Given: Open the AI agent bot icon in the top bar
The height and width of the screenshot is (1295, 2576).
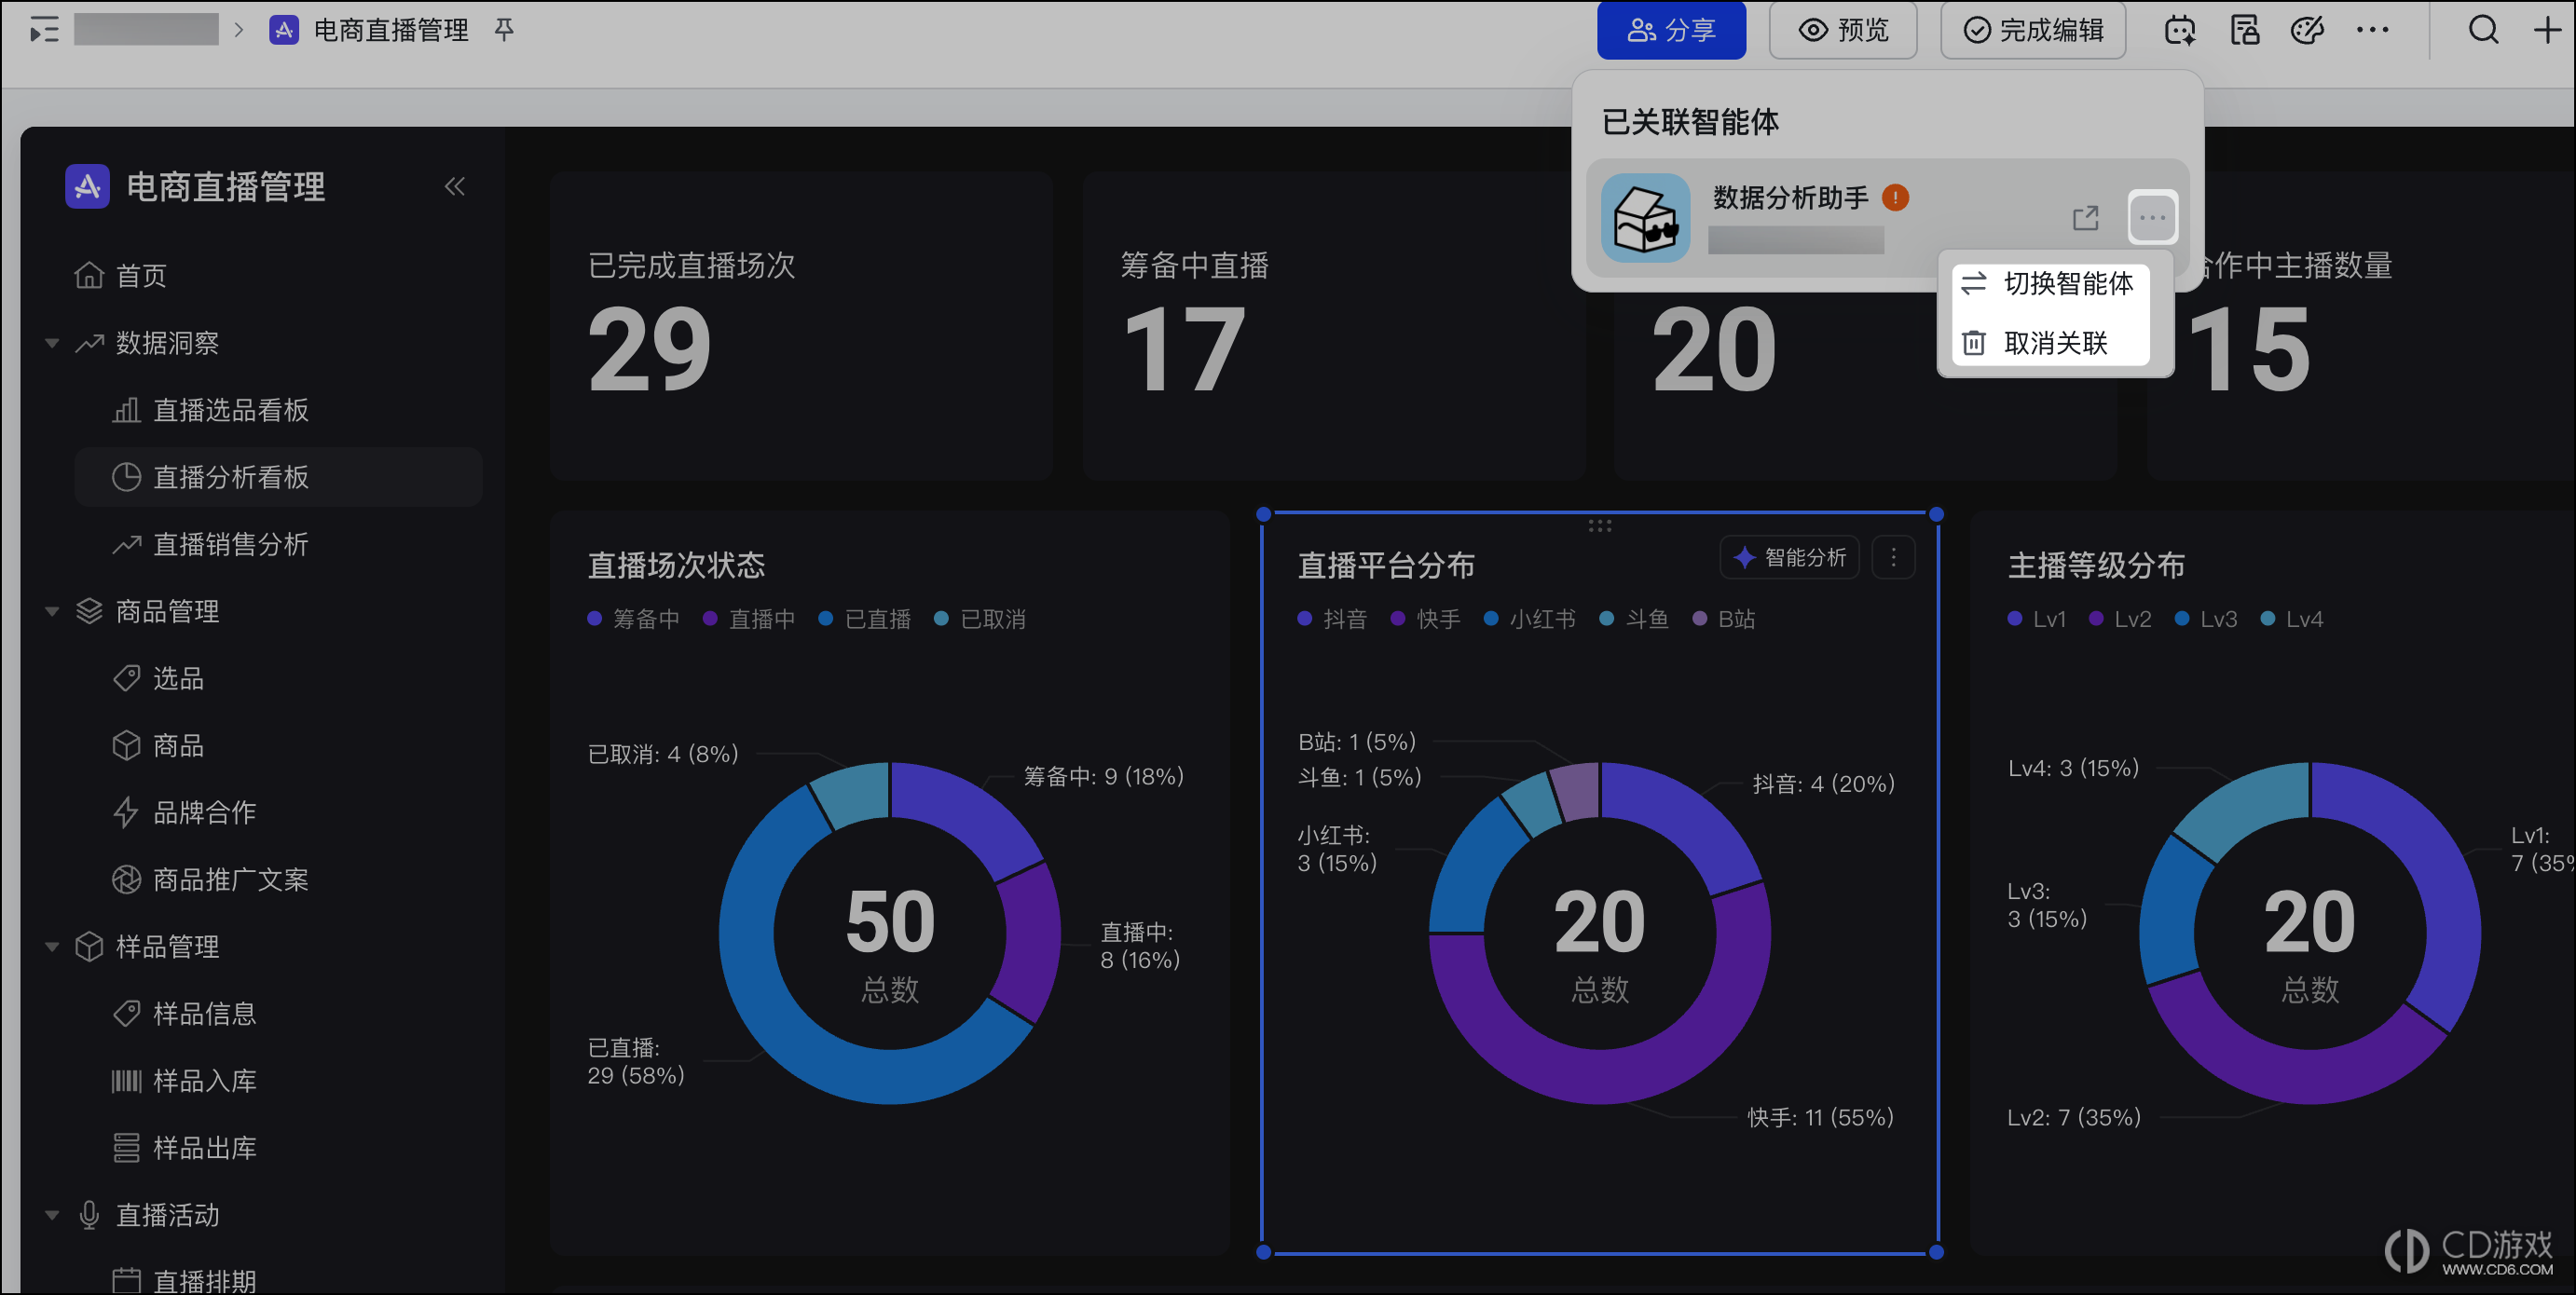Looking at the screenshot, I should (x=2180, y=30).
